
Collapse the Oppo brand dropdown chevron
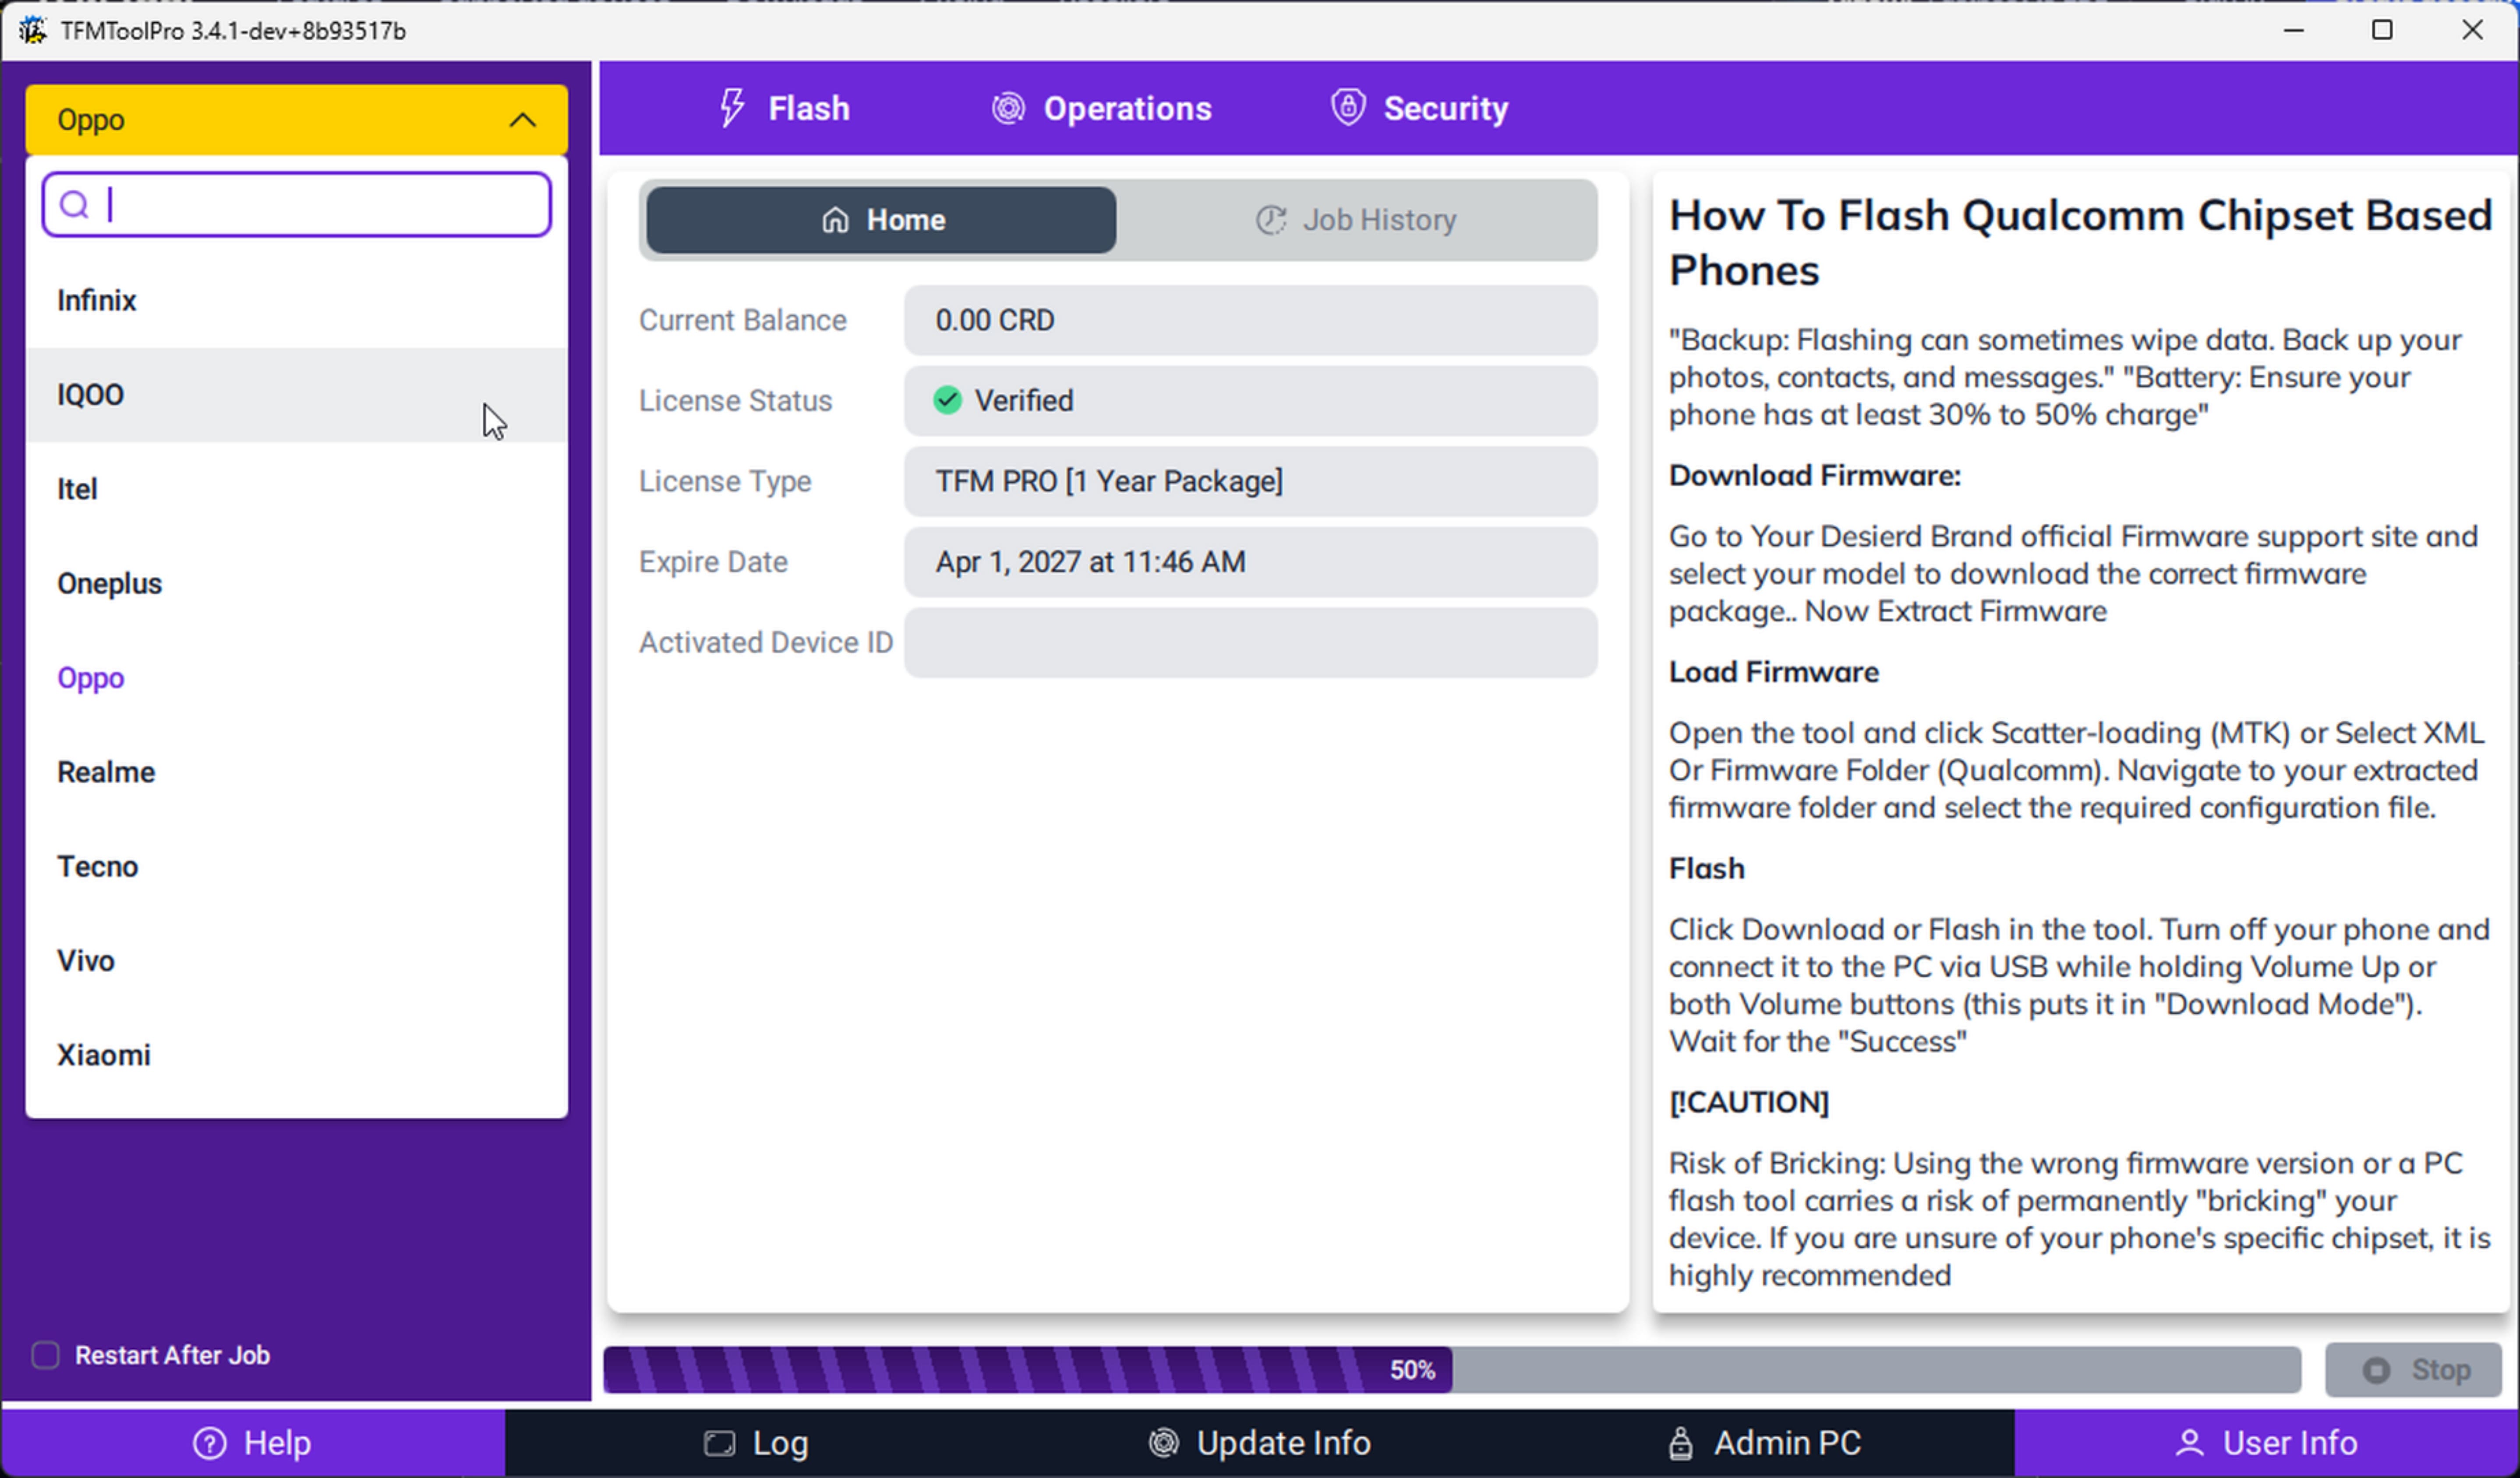click(522, 120)
